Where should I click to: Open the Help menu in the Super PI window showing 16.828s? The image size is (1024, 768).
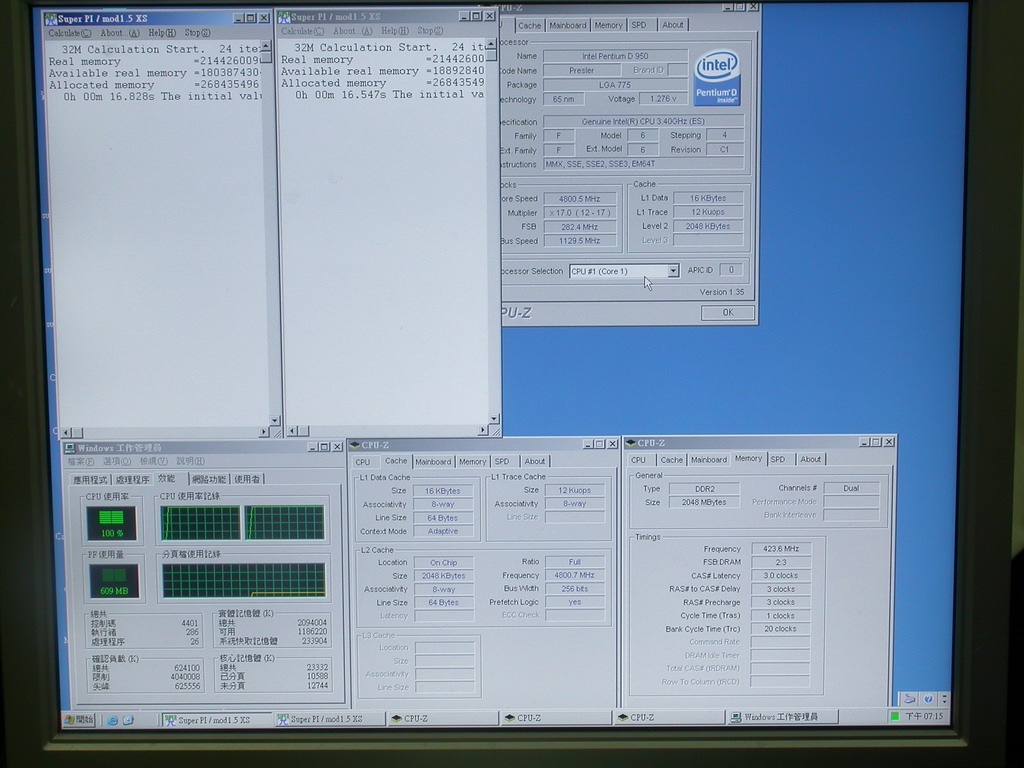click(x=162, y=33)
